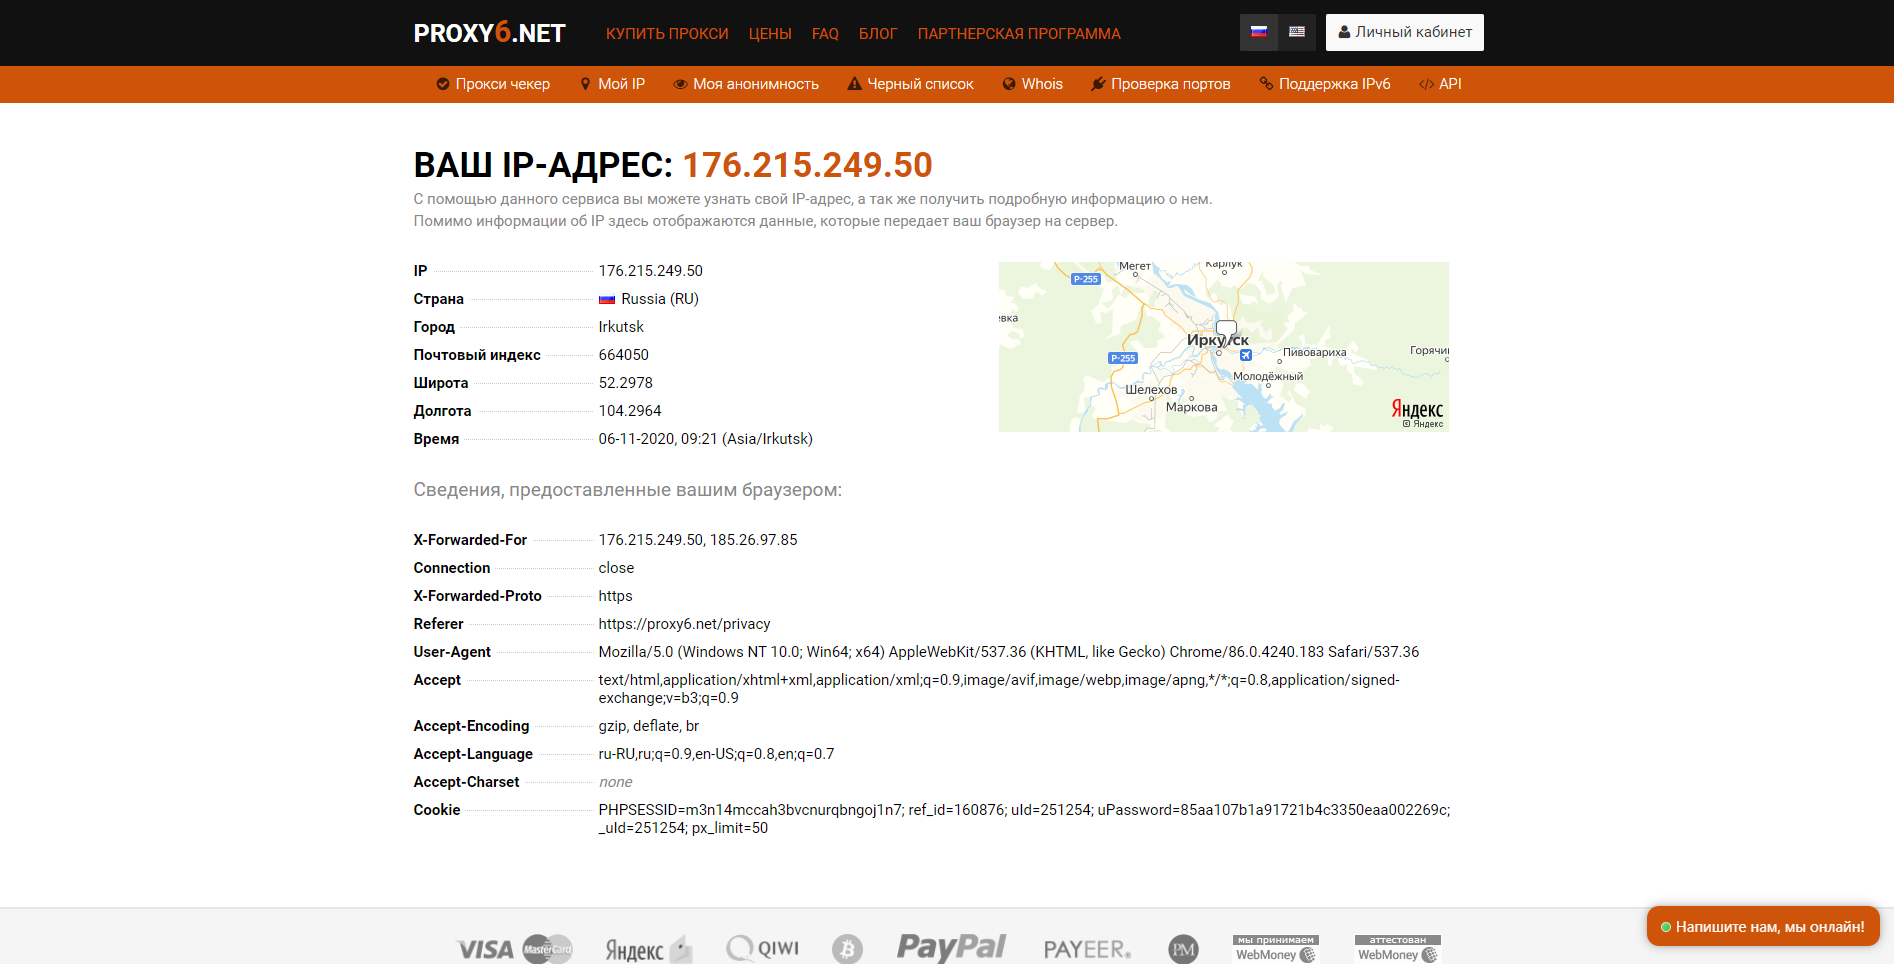Click the Яндекс payment logo in footer

click(648, 949)
